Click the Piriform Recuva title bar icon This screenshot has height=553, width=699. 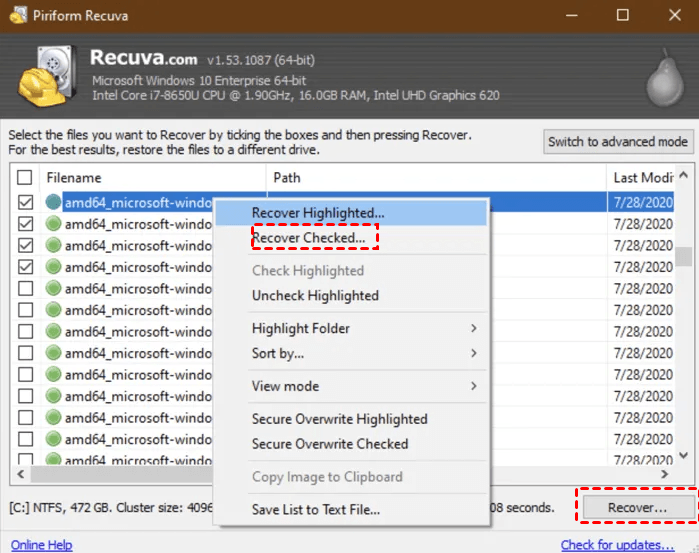click(x=18, y=15)
